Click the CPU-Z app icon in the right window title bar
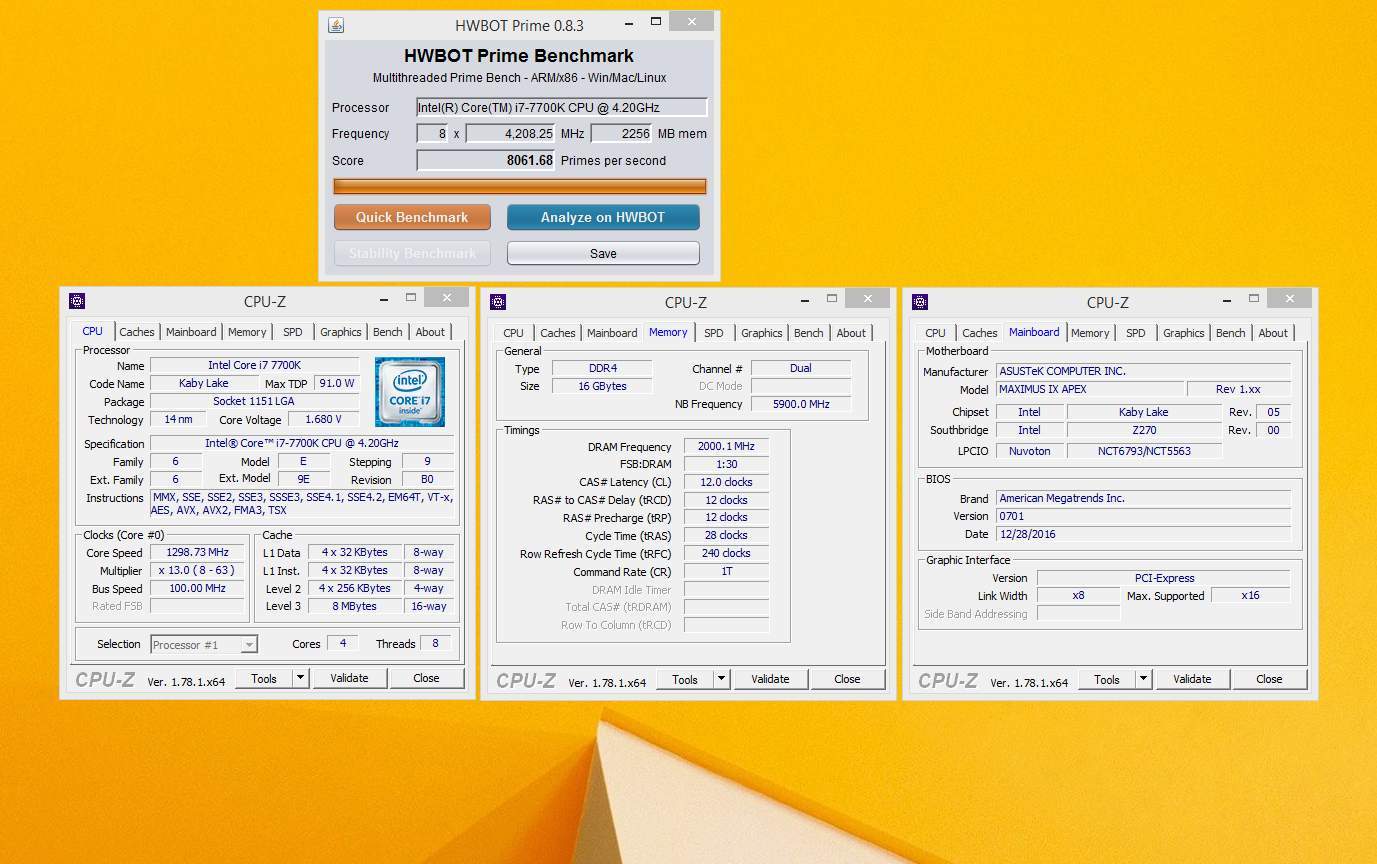Image resolution: width=1377 pixels, height=864 pixels. point(920,302)
